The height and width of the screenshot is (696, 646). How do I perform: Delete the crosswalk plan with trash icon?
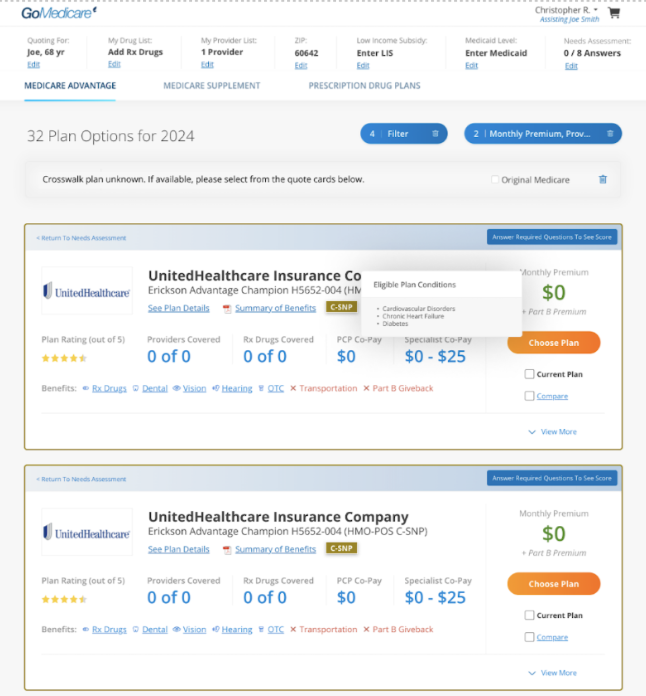point(602,179)
